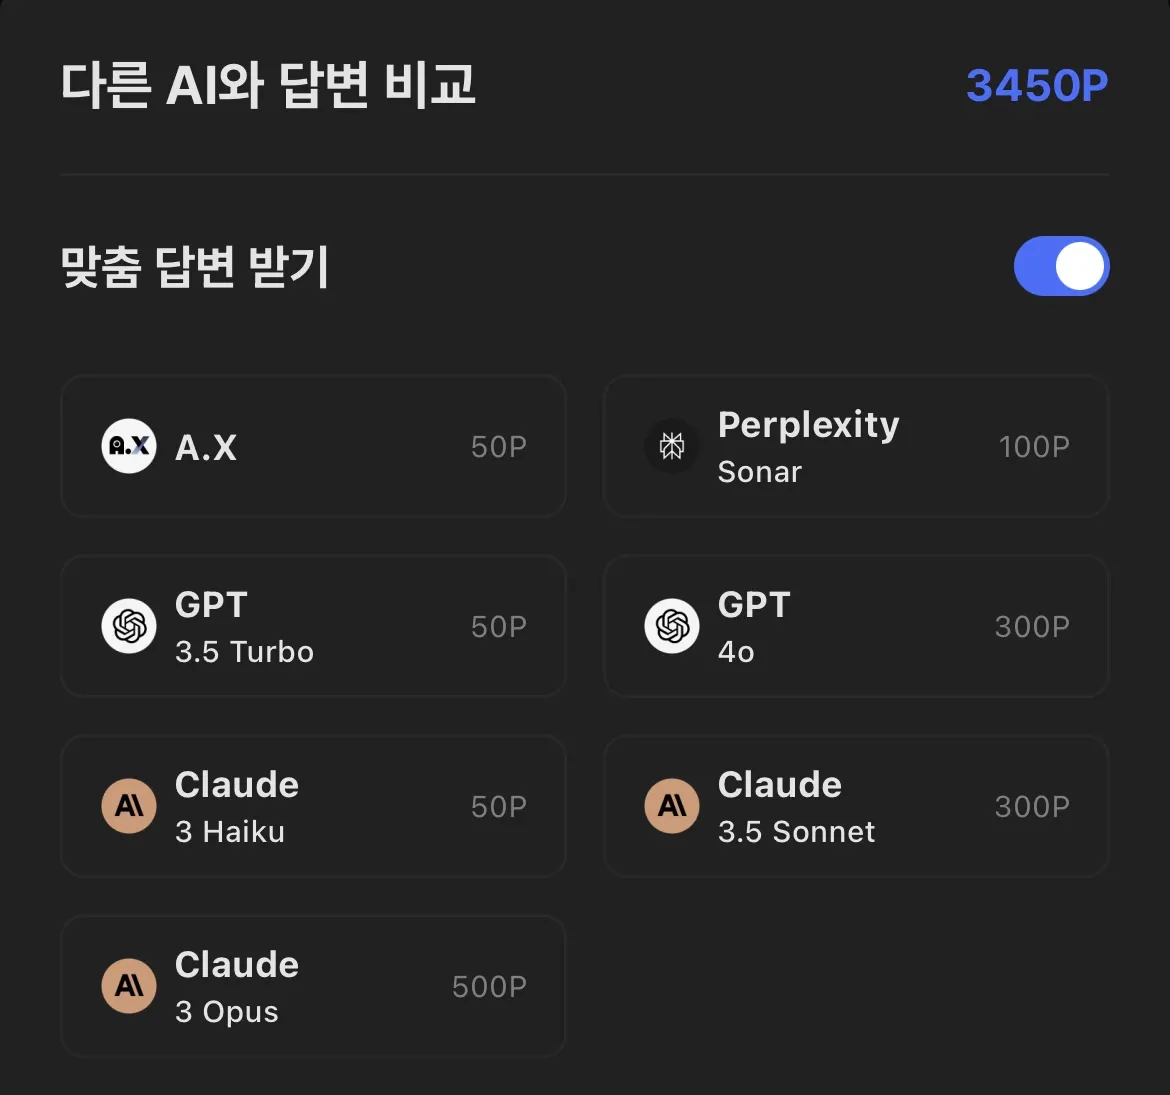Viewport: 1170px width, 1095px height.
Task: Click the Claude 3 Opus Anthropic icon
Action: [x=129, y=986]
